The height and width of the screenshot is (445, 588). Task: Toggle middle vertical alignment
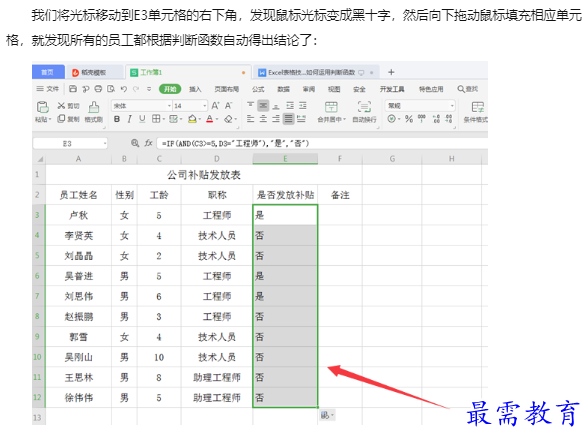tap(263, 106)
